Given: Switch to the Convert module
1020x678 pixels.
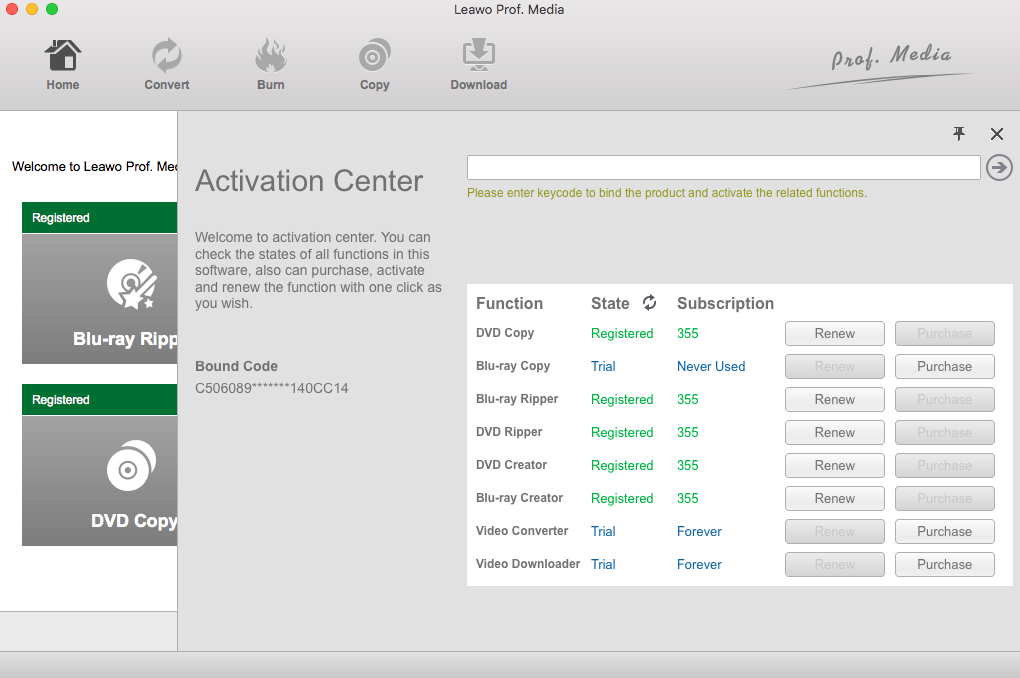Looking at the screenshot, I should [x=166, y=64].
